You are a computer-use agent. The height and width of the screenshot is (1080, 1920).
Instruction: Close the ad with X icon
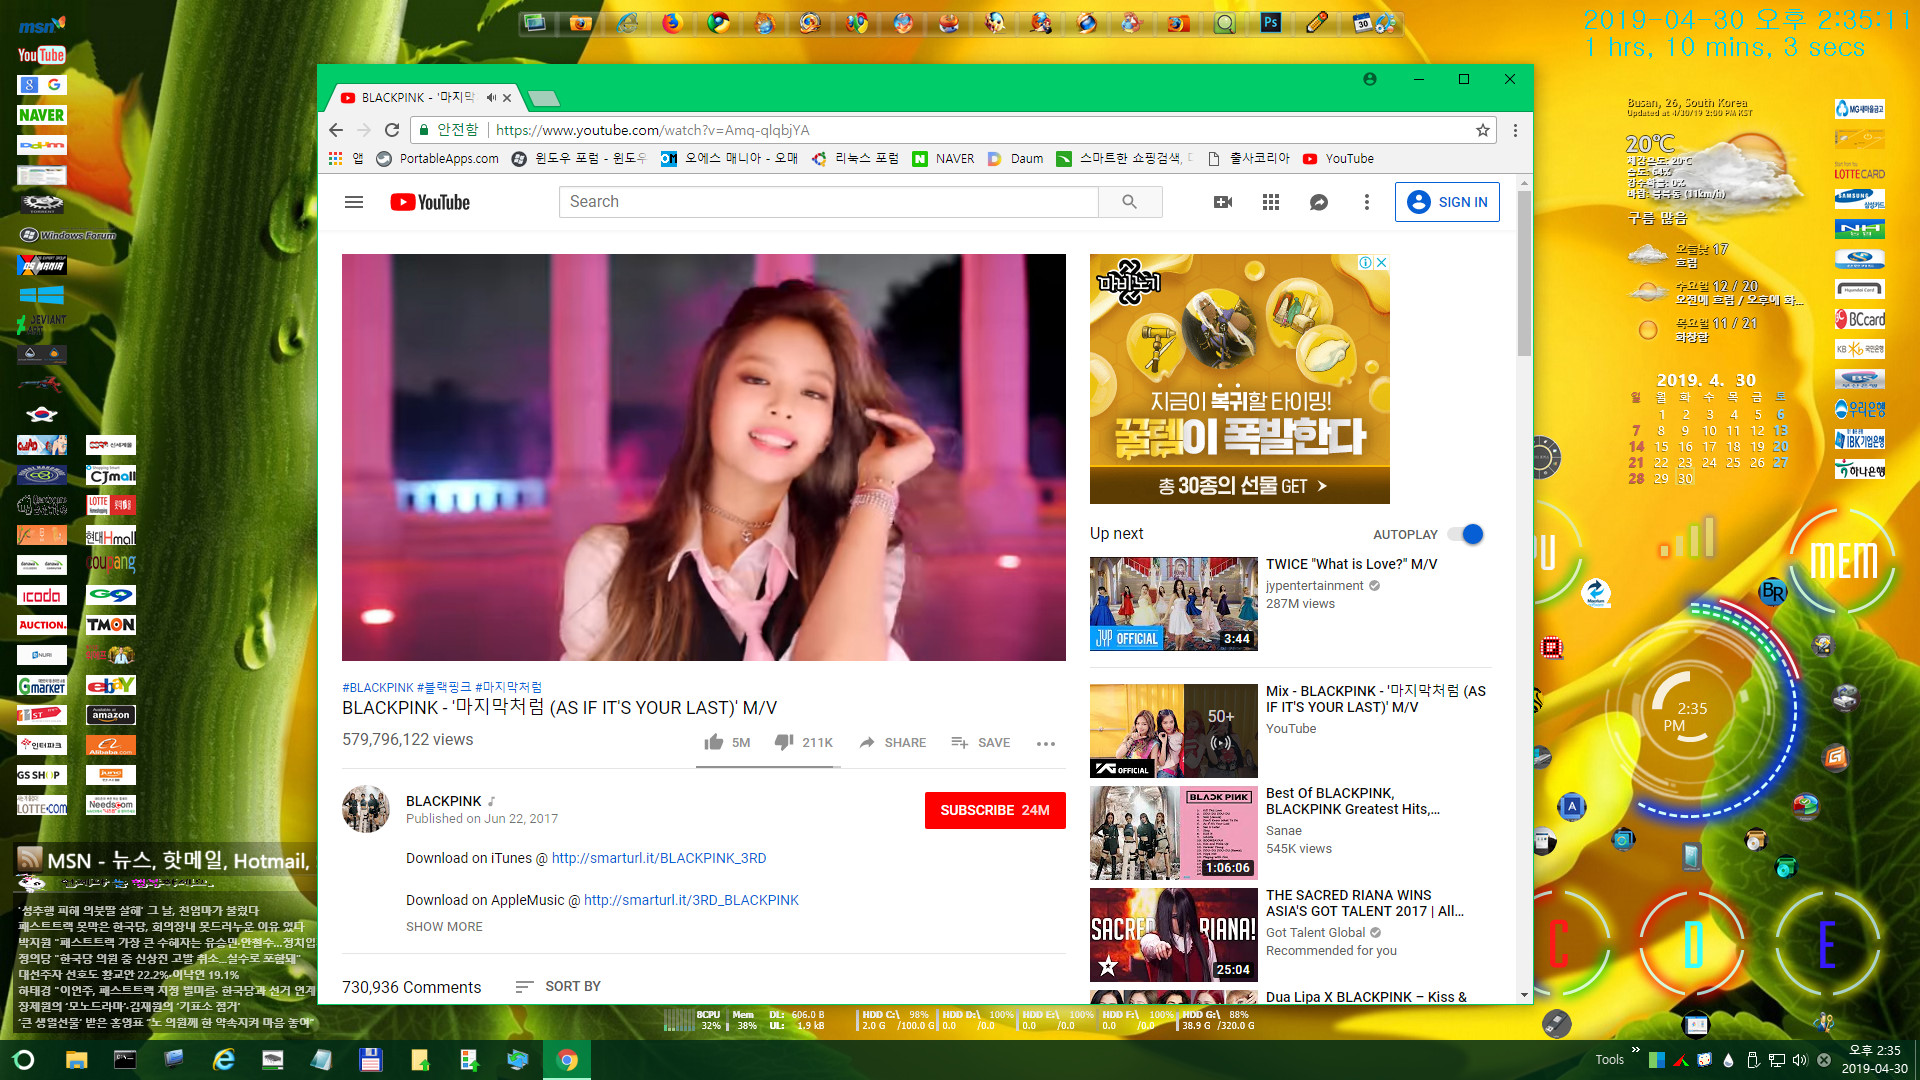pos(1381,262)
